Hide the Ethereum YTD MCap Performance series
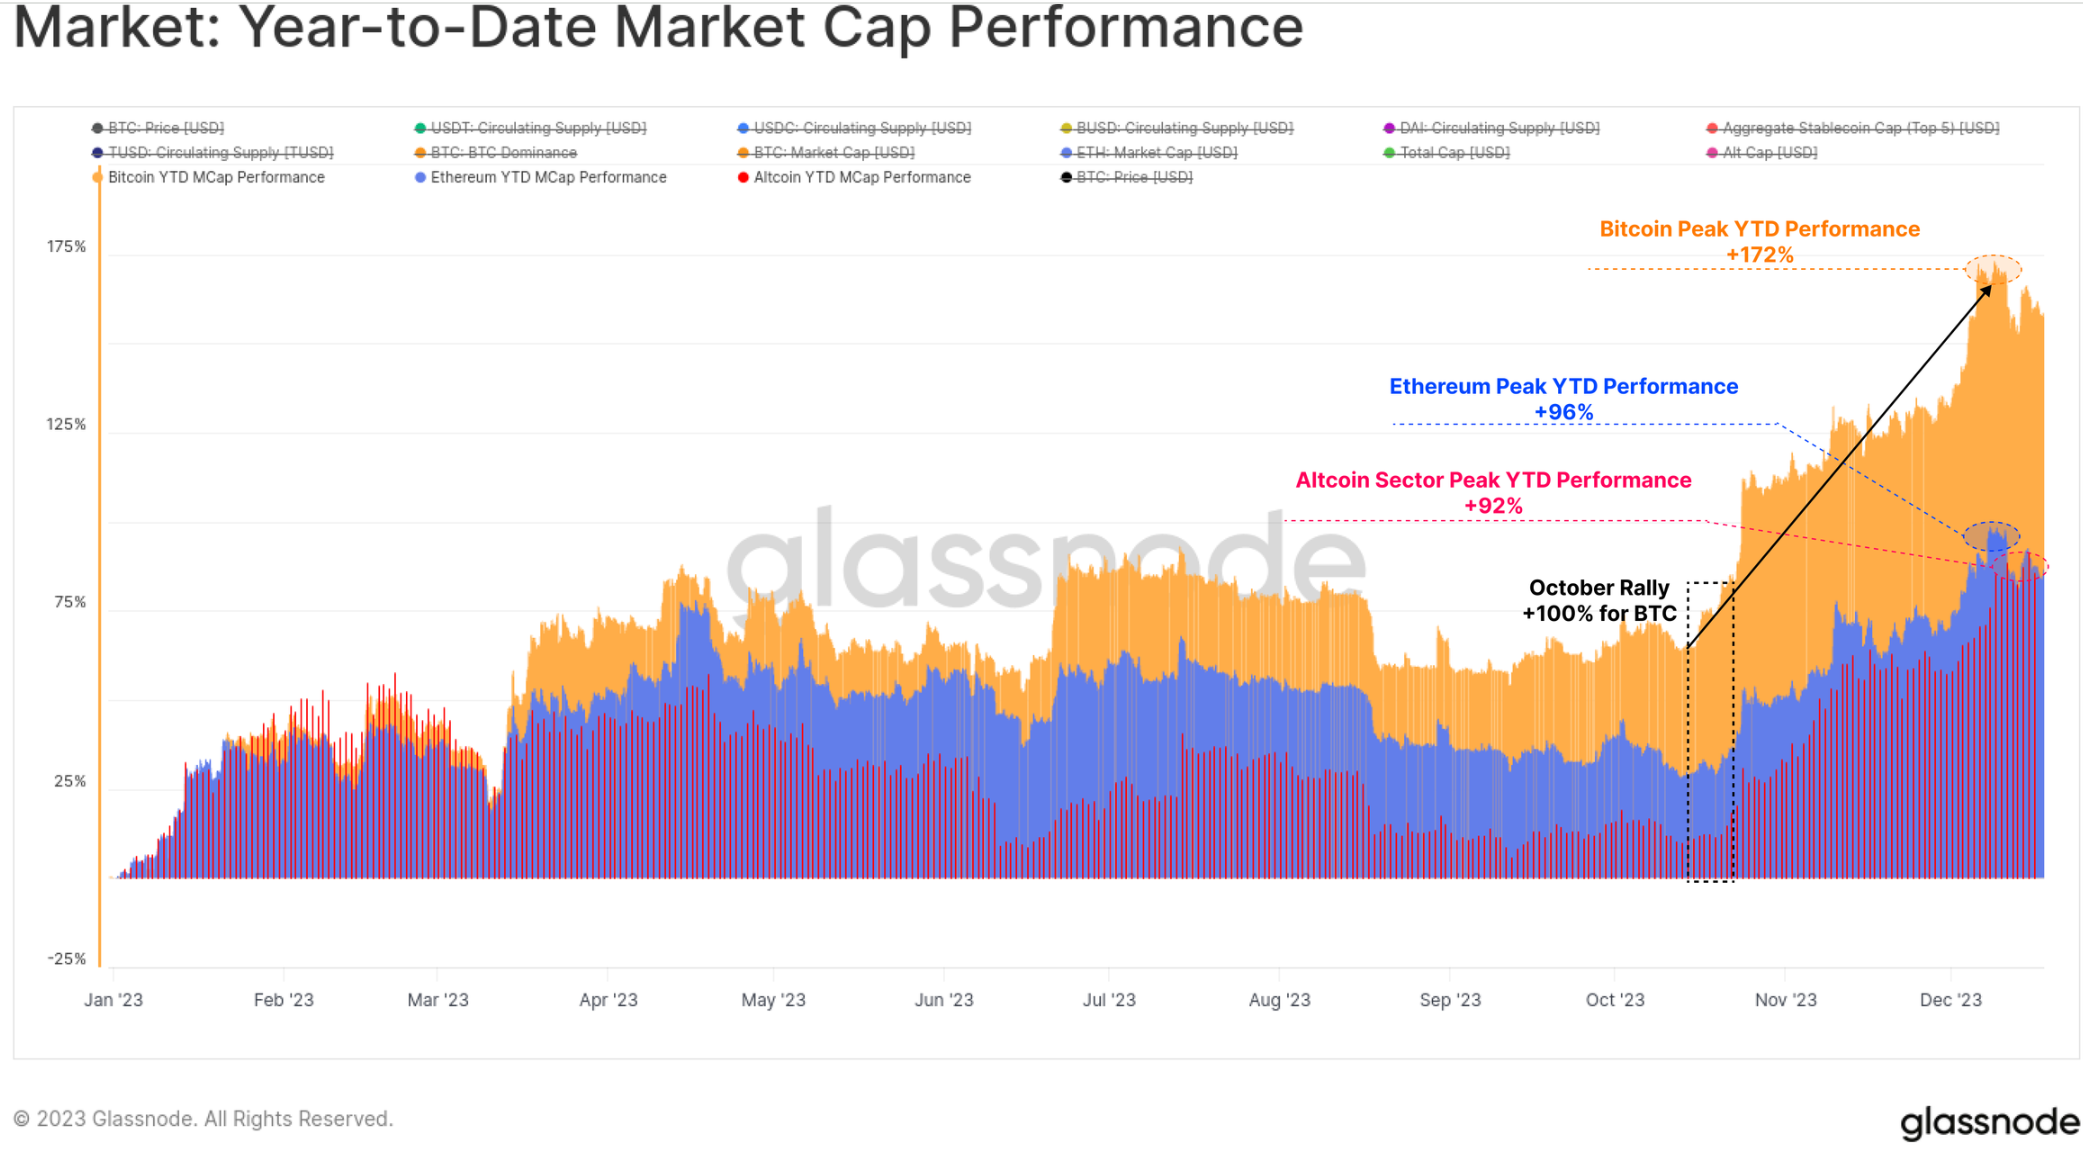Image resolution: width=2083 pixels, height=1151 pixels. pyautogui.click(x=547, y=177)
